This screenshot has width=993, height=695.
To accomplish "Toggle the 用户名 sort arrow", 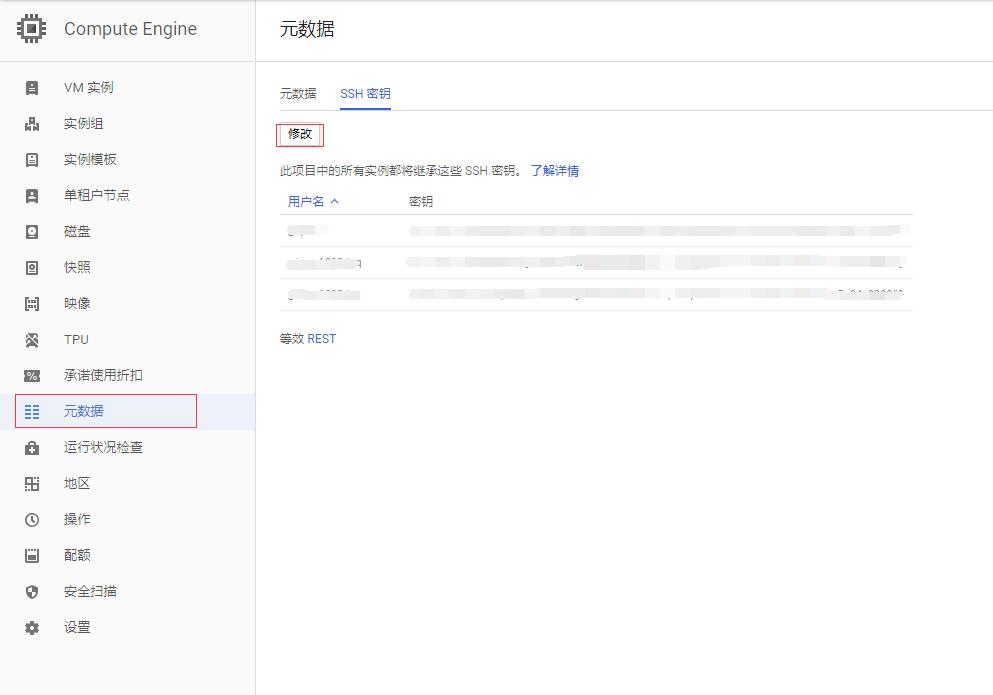I will [334, 201].
